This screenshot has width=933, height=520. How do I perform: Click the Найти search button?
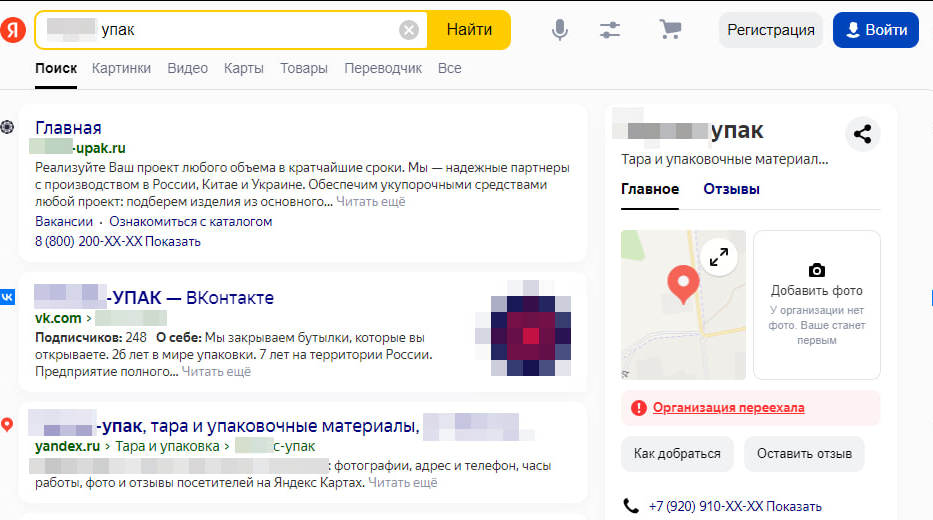469,30
